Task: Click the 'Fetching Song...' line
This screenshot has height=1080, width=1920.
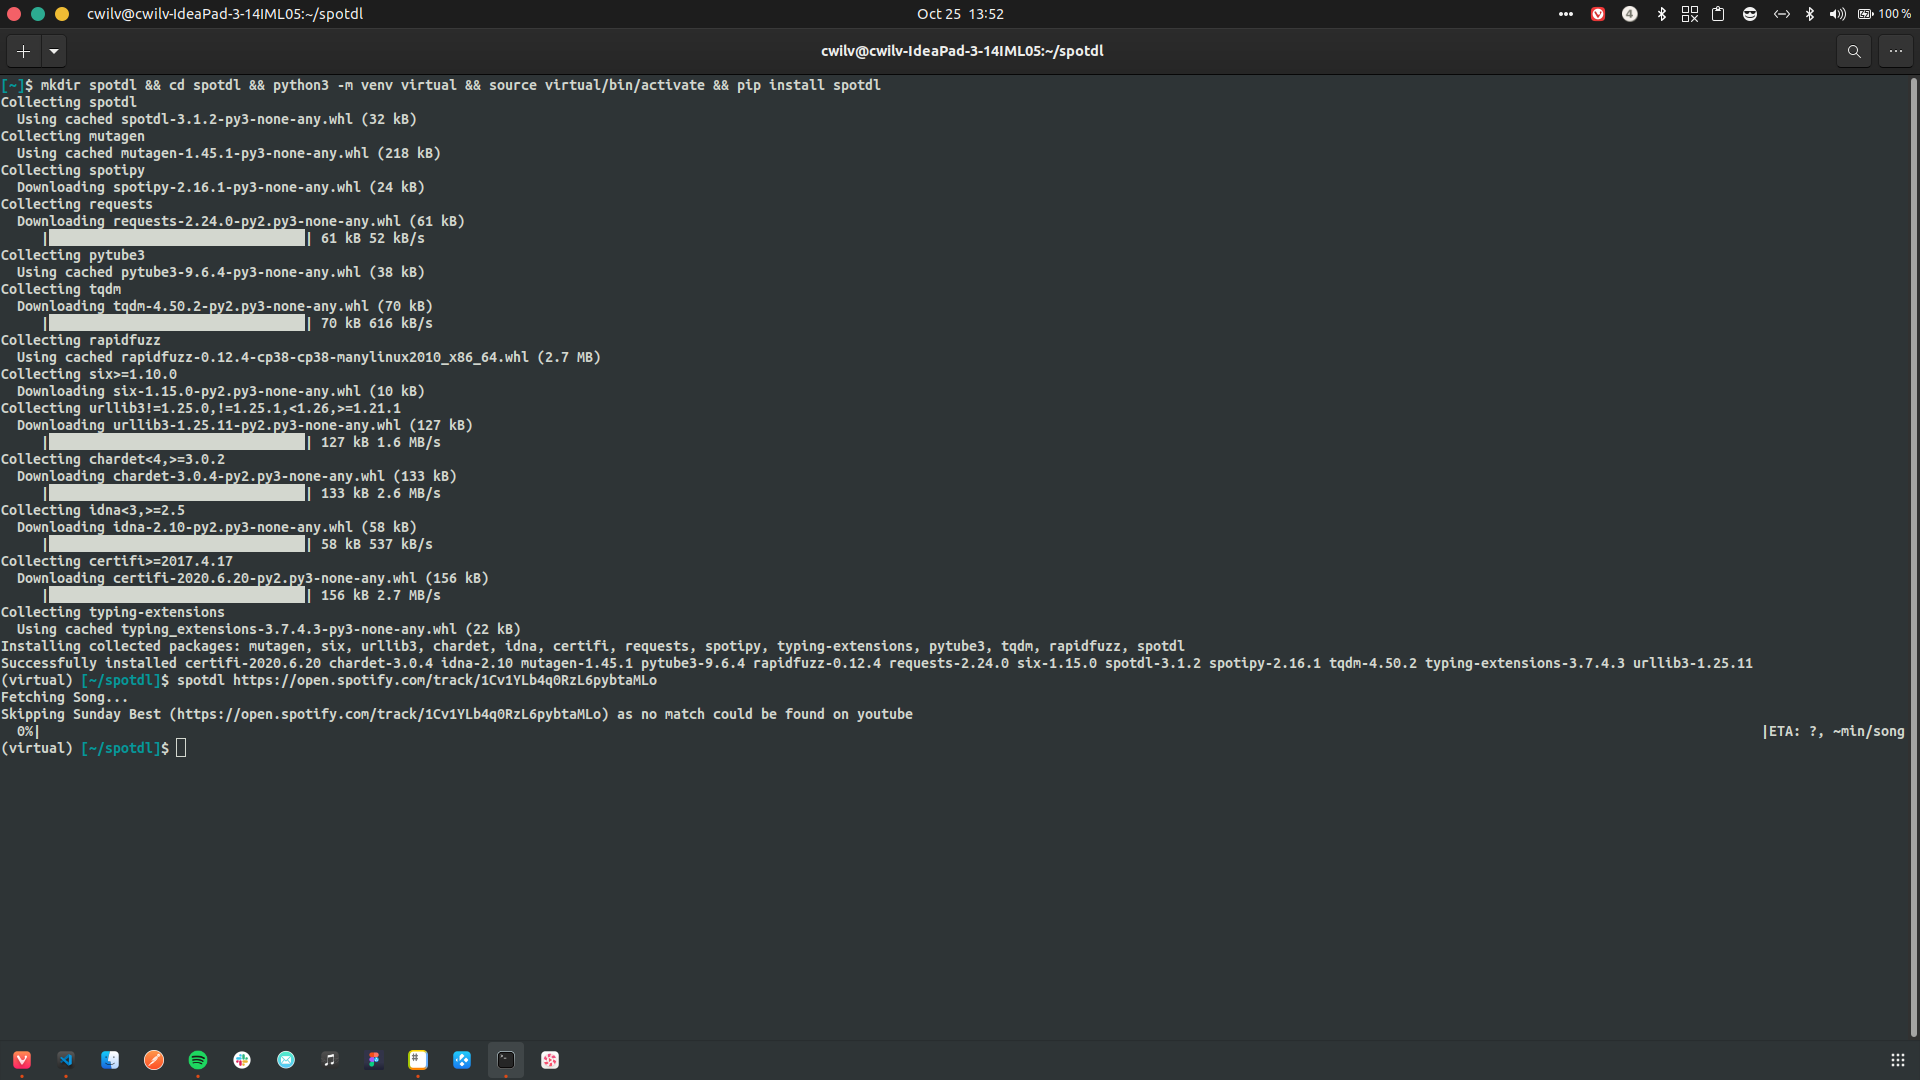Action: click(x=65, y=697)
